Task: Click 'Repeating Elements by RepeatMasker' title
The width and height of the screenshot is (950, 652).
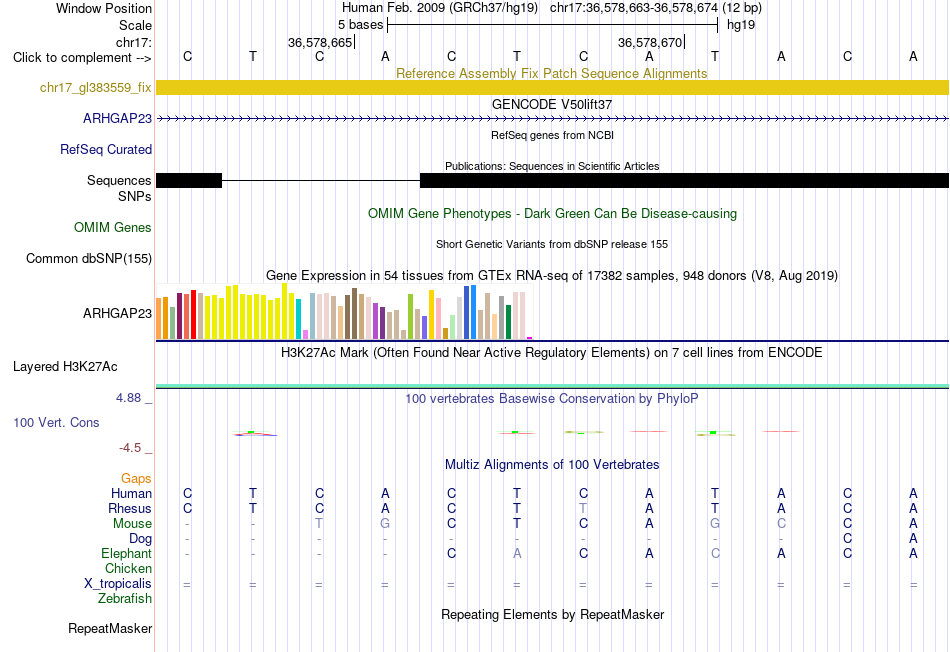Action: coord(552,614)
